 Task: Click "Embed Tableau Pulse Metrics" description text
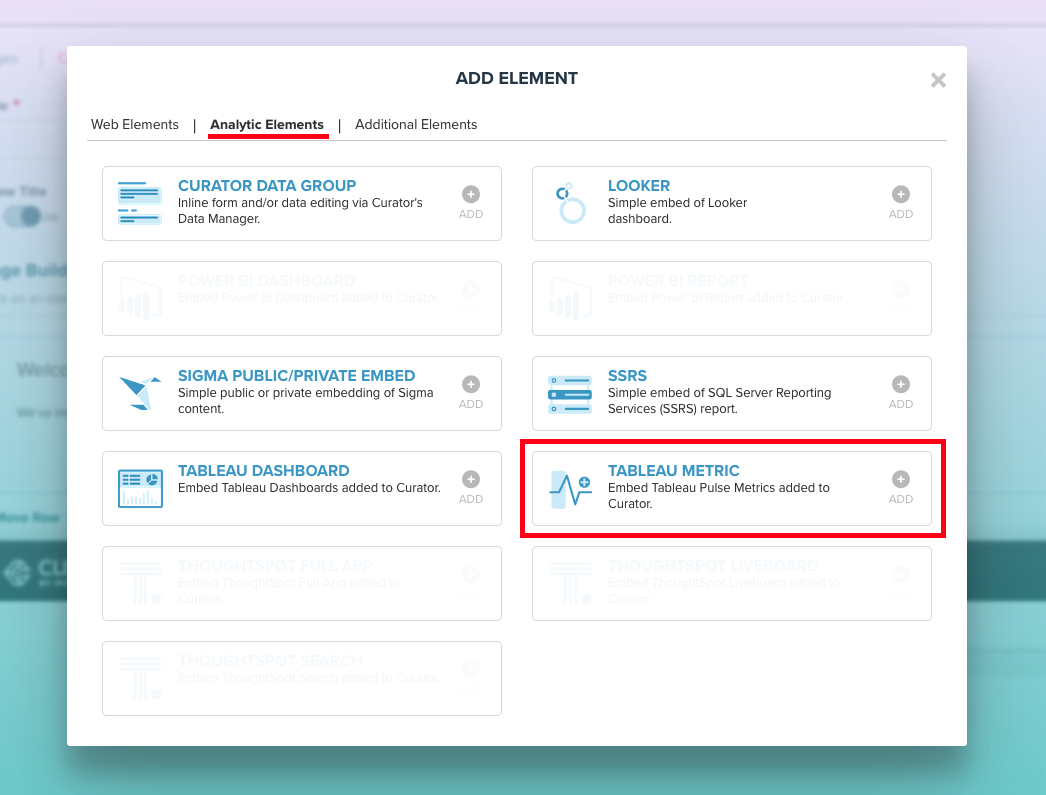click(718, 496)
